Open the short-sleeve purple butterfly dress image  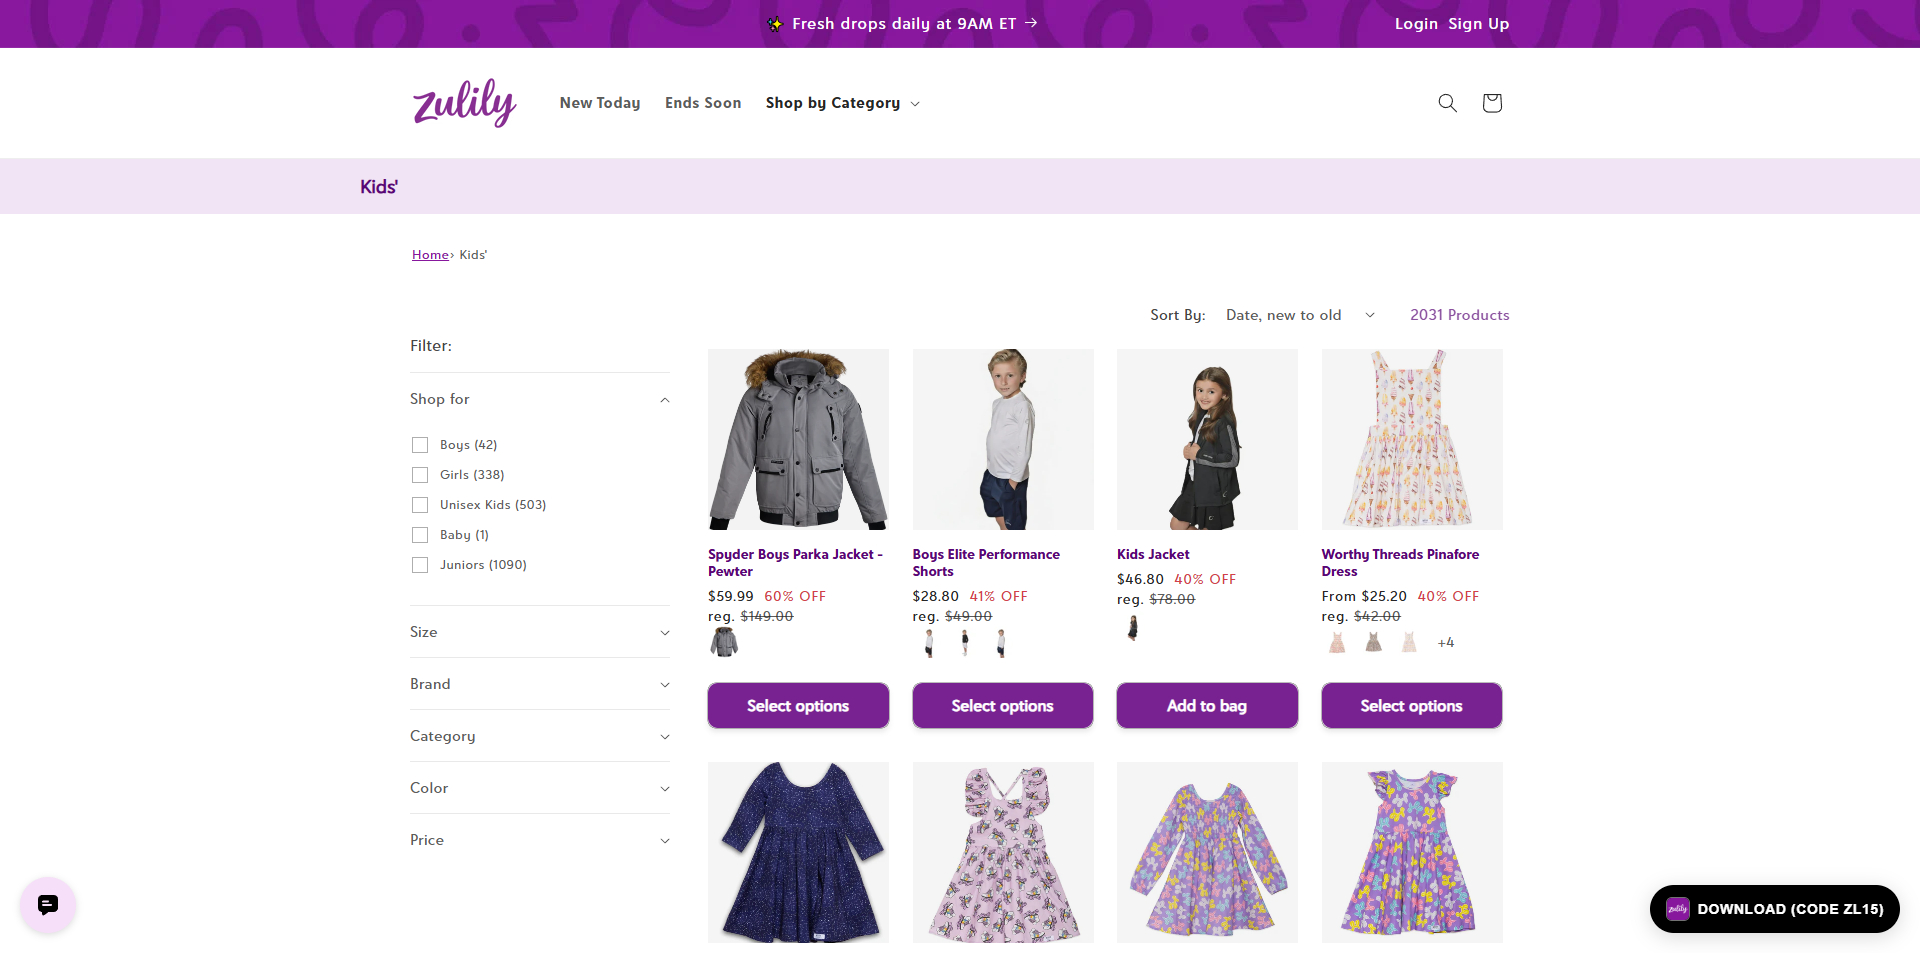click(1411, 852)
